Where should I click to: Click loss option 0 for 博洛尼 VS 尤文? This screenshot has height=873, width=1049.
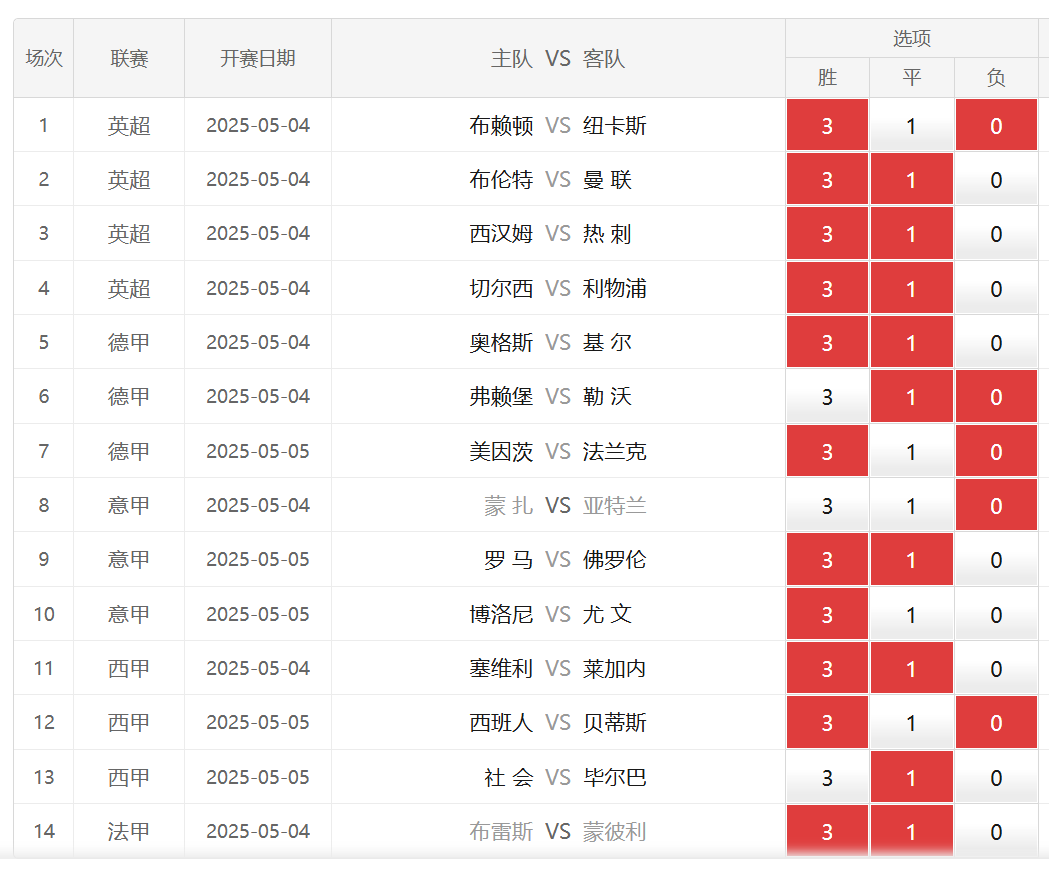pyautogui.click(x=996, y=614)
